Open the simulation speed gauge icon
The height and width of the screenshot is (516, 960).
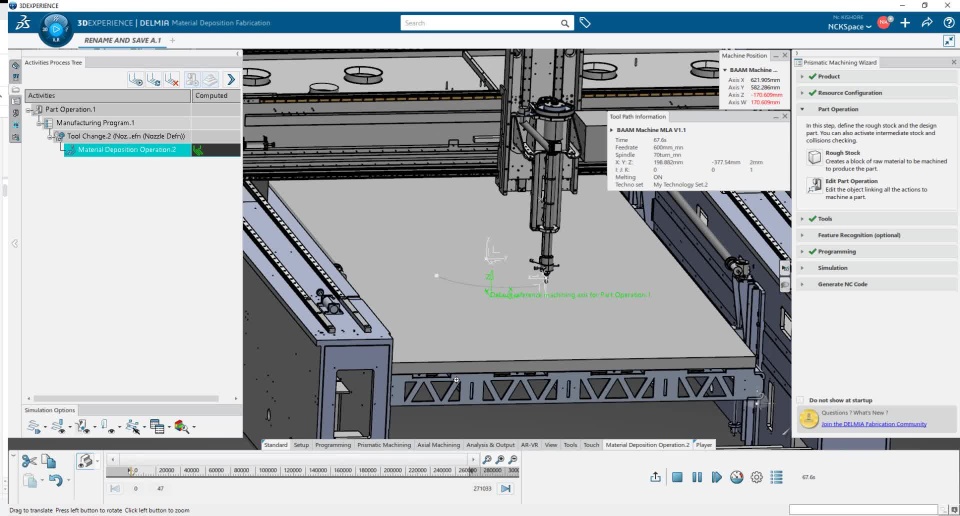pos(737,477)
